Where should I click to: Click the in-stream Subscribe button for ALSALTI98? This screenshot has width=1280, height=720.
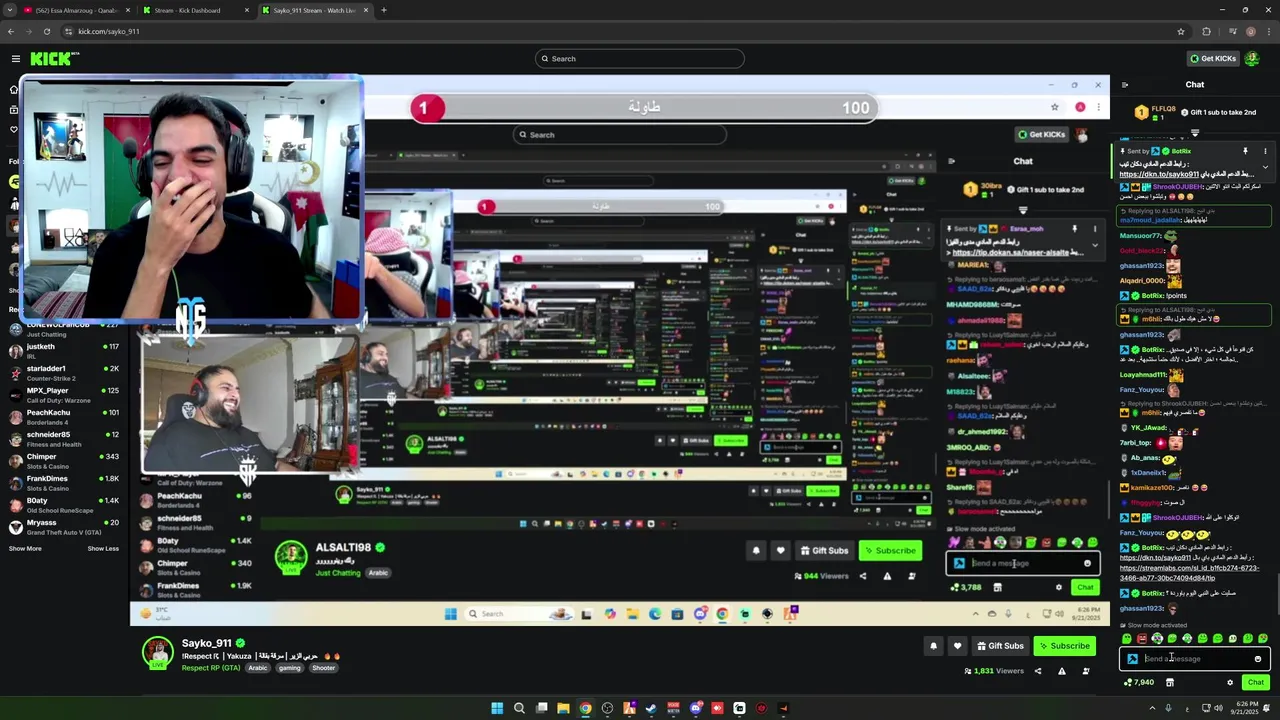tap(890, 550)
